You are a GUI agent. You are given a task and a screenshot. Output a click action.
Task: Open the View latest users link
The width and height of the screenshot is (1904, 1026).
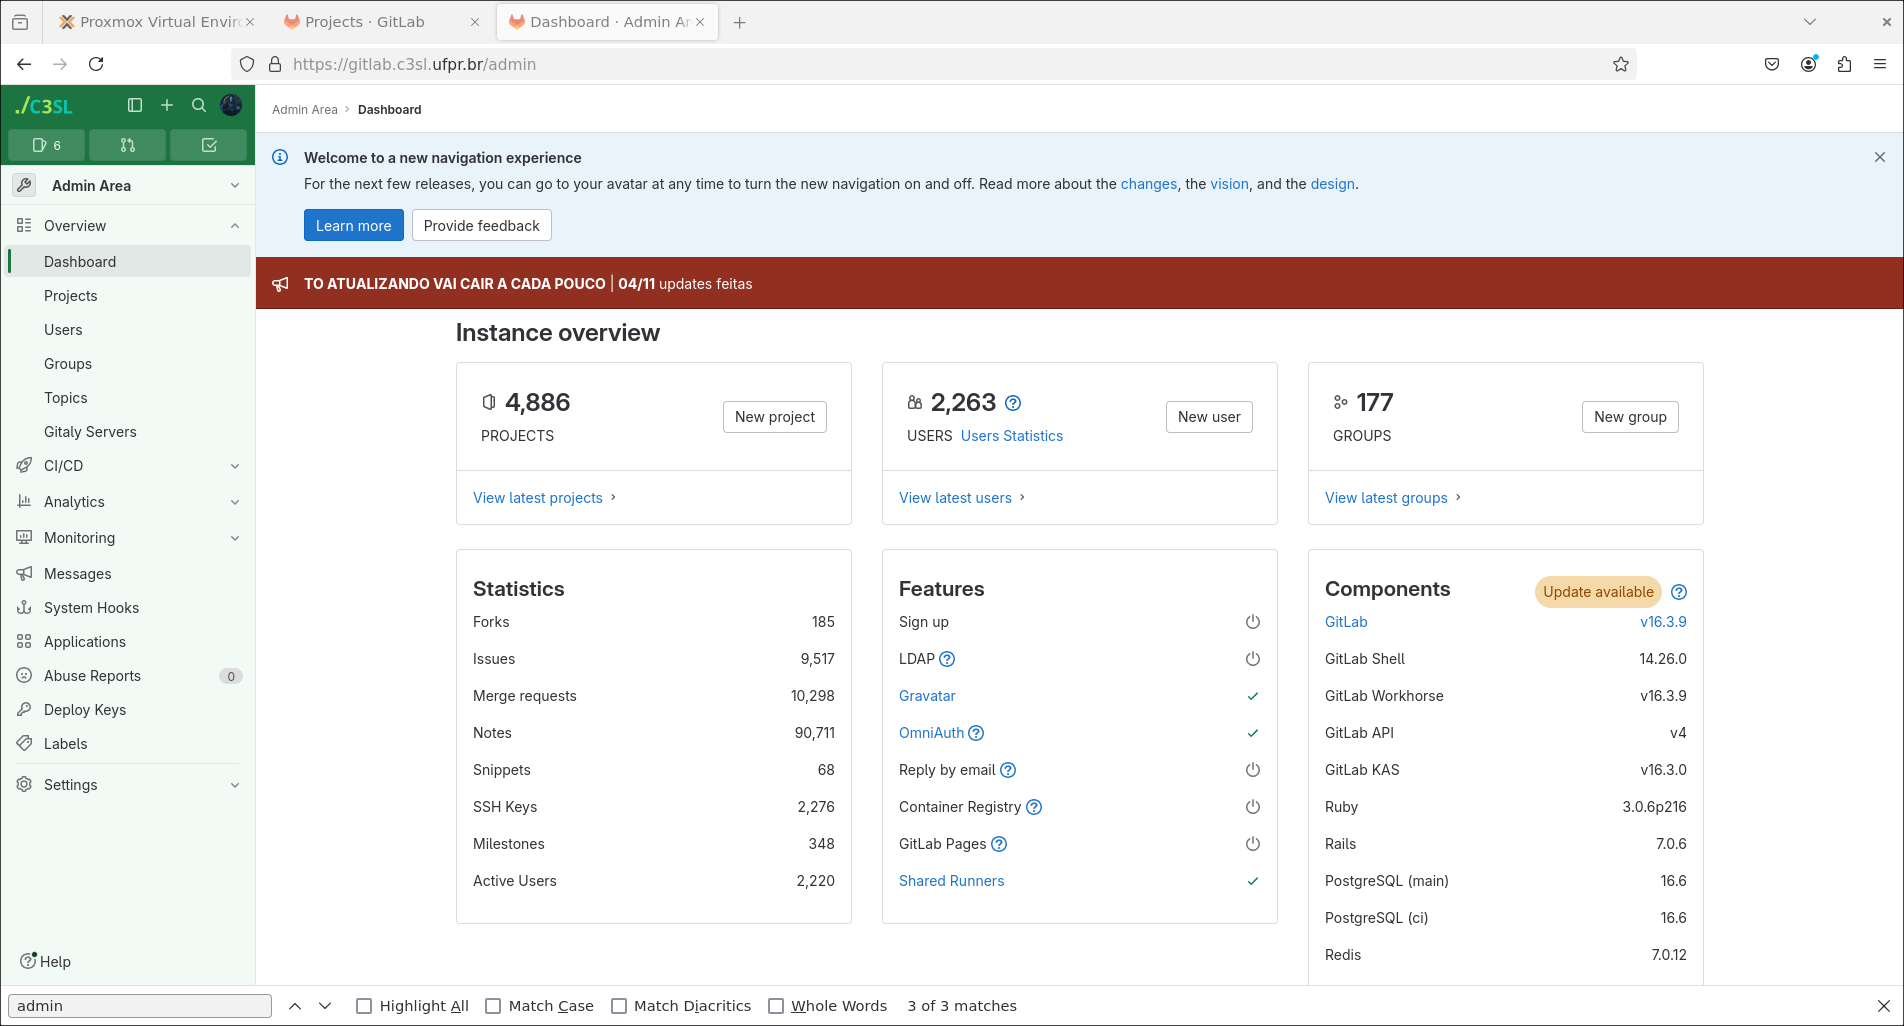(955, 498)
